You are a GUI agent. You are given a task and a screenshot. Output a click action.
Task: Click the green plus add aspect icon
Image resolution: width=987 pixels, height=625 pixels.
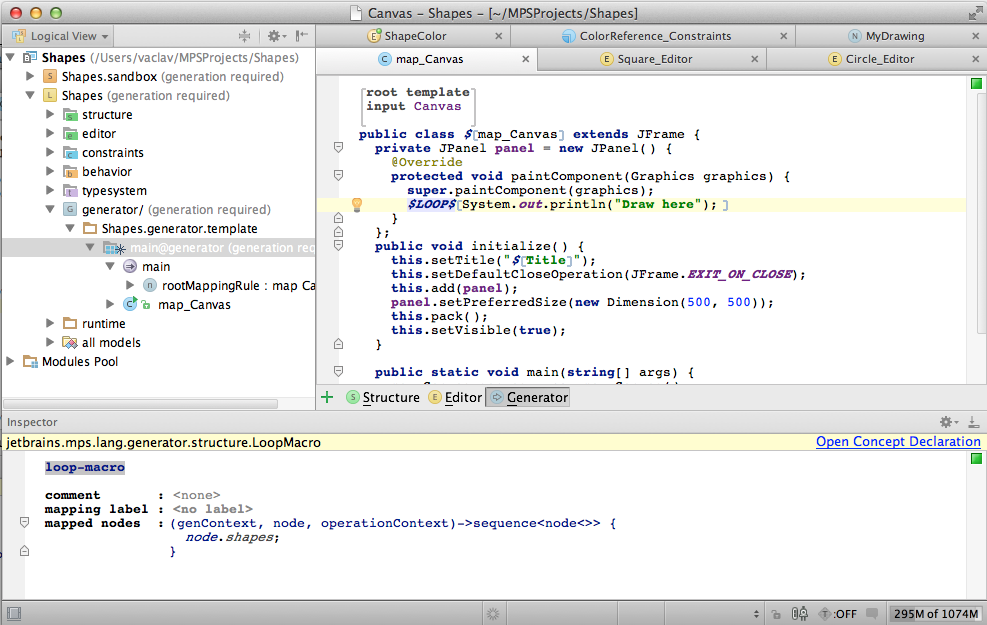click(x=327, y=397)
